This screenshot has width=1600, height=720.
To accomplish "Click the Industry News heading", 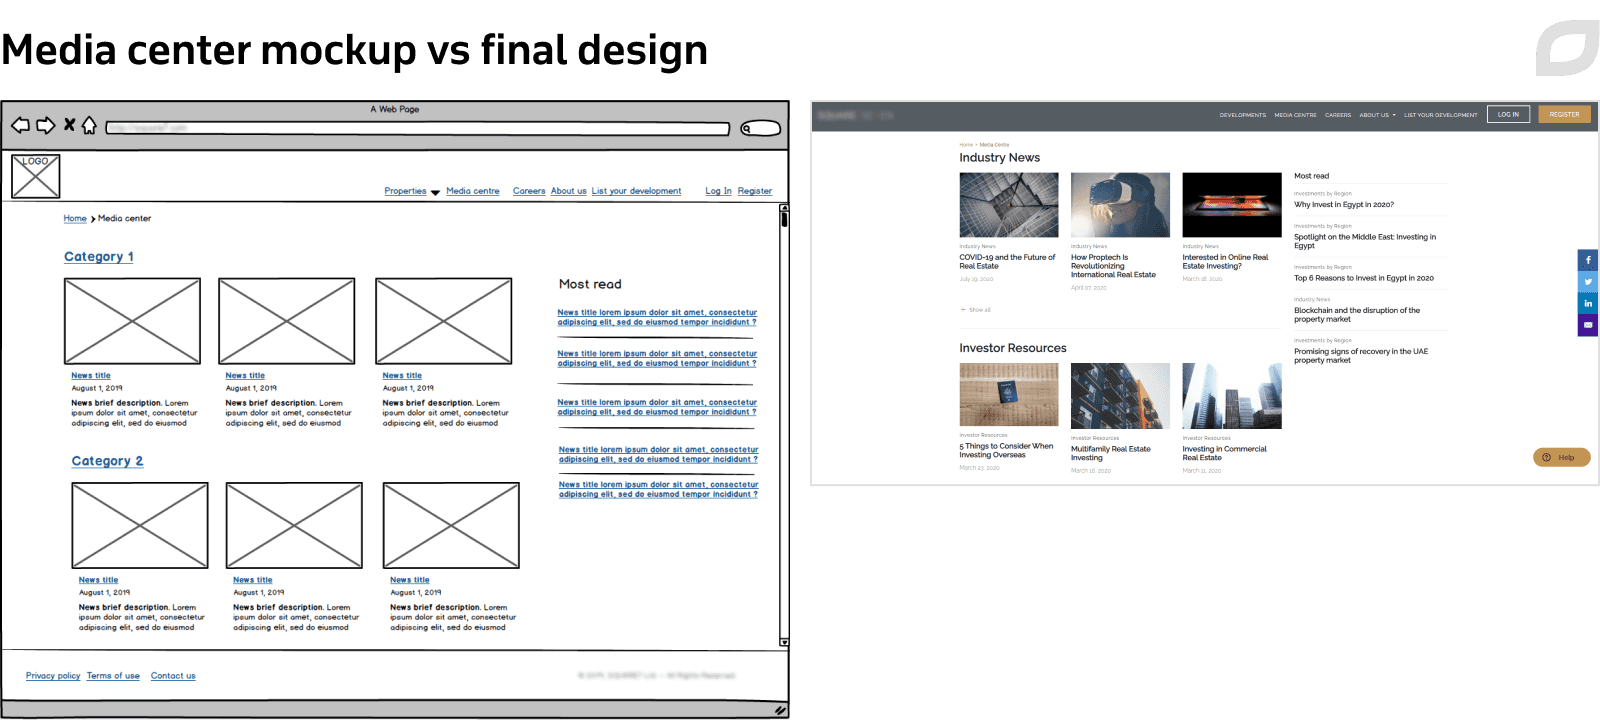I will [x=999, y=158].
